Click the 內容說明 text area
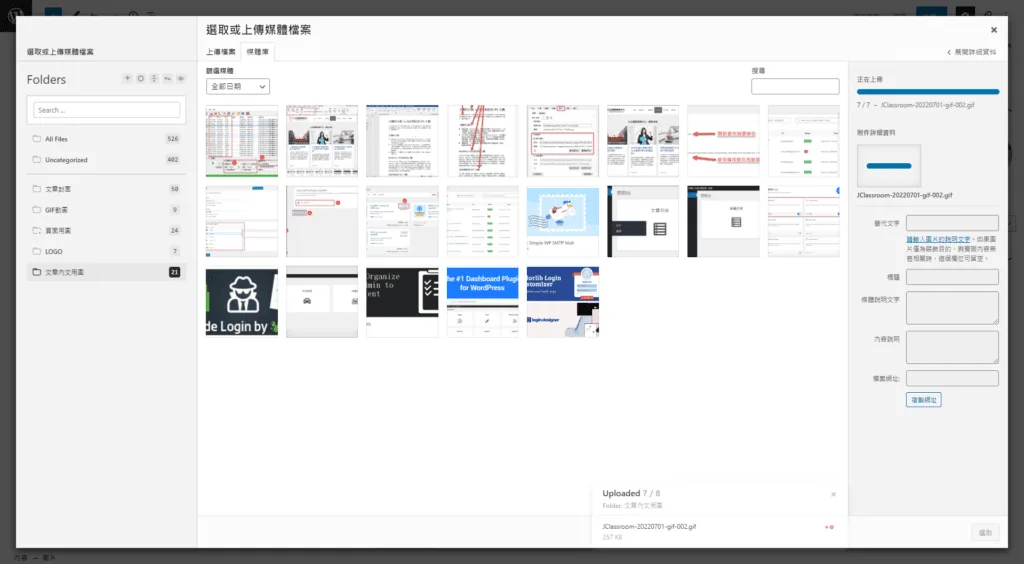The image size is (1024, 564). tap(952, 347)
